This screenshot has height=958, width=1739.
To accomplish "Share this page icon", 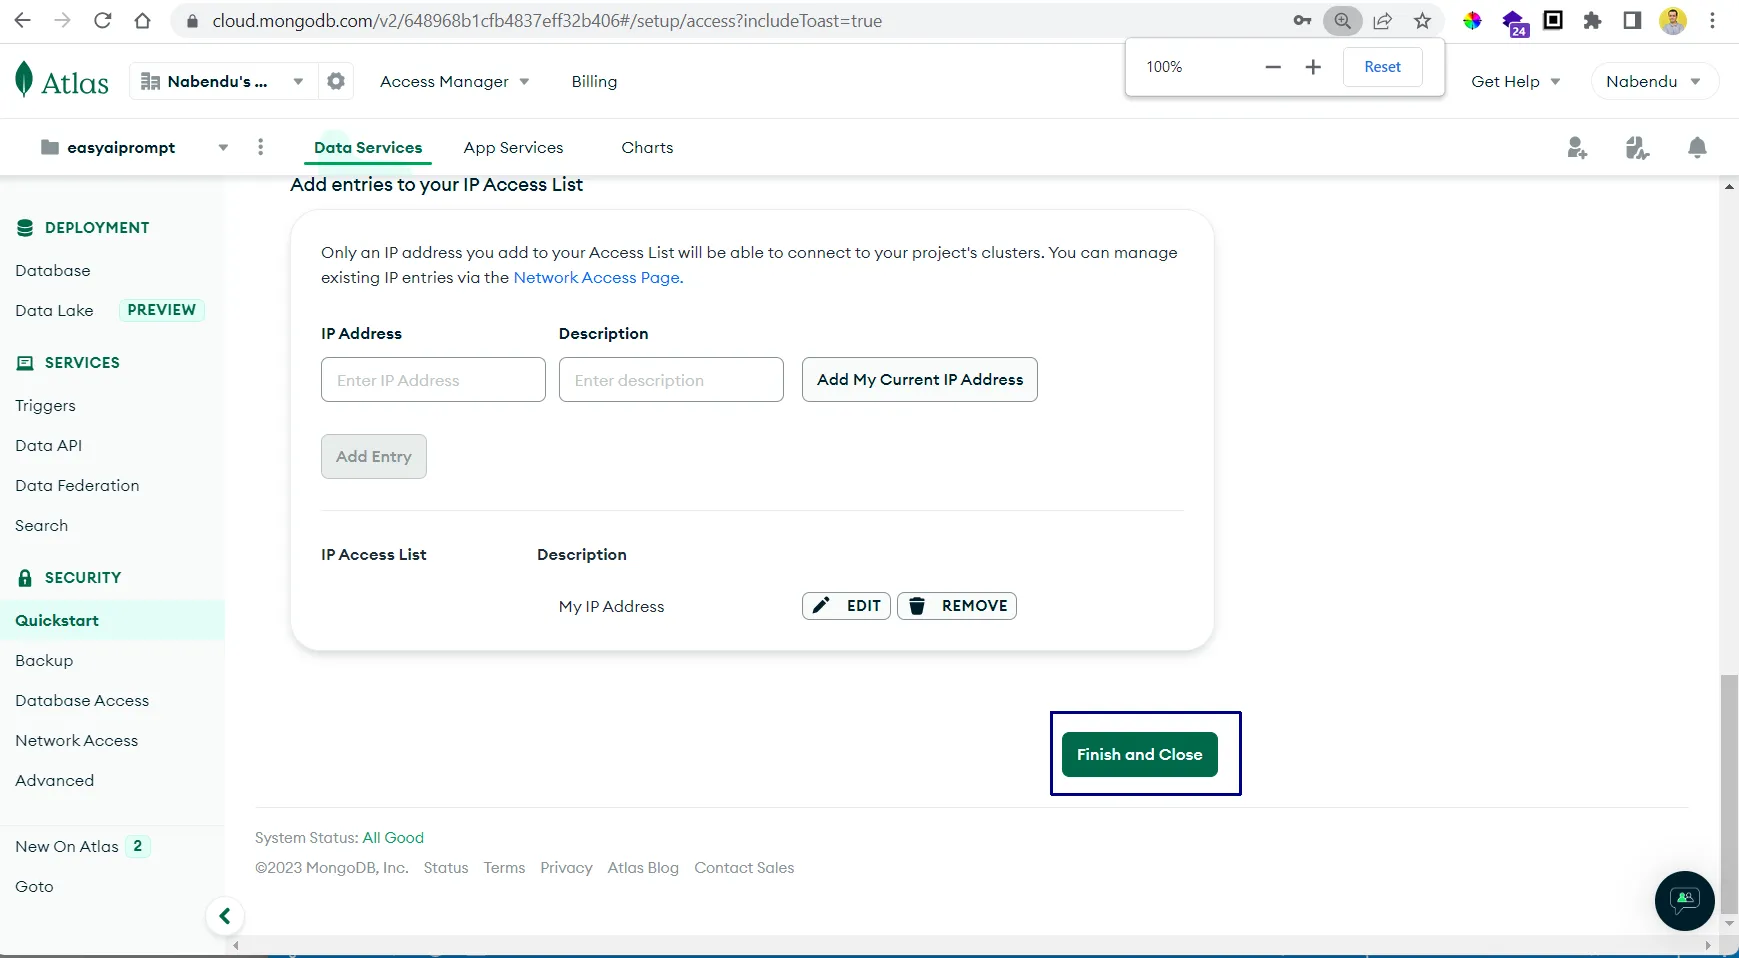I will coord(1382,20).
